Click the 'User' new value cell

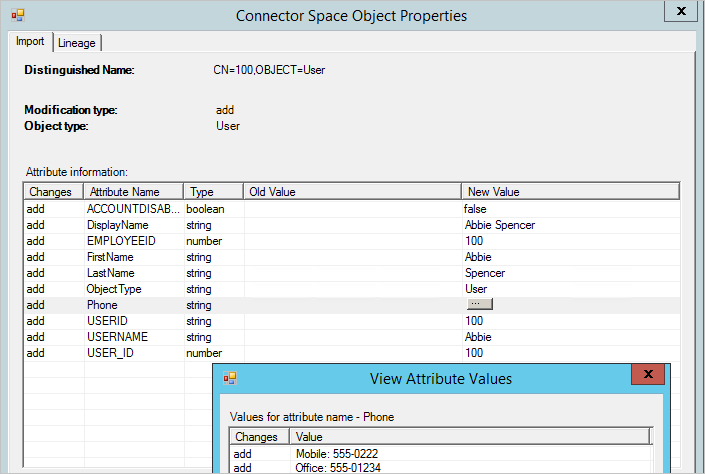[476, 289]
